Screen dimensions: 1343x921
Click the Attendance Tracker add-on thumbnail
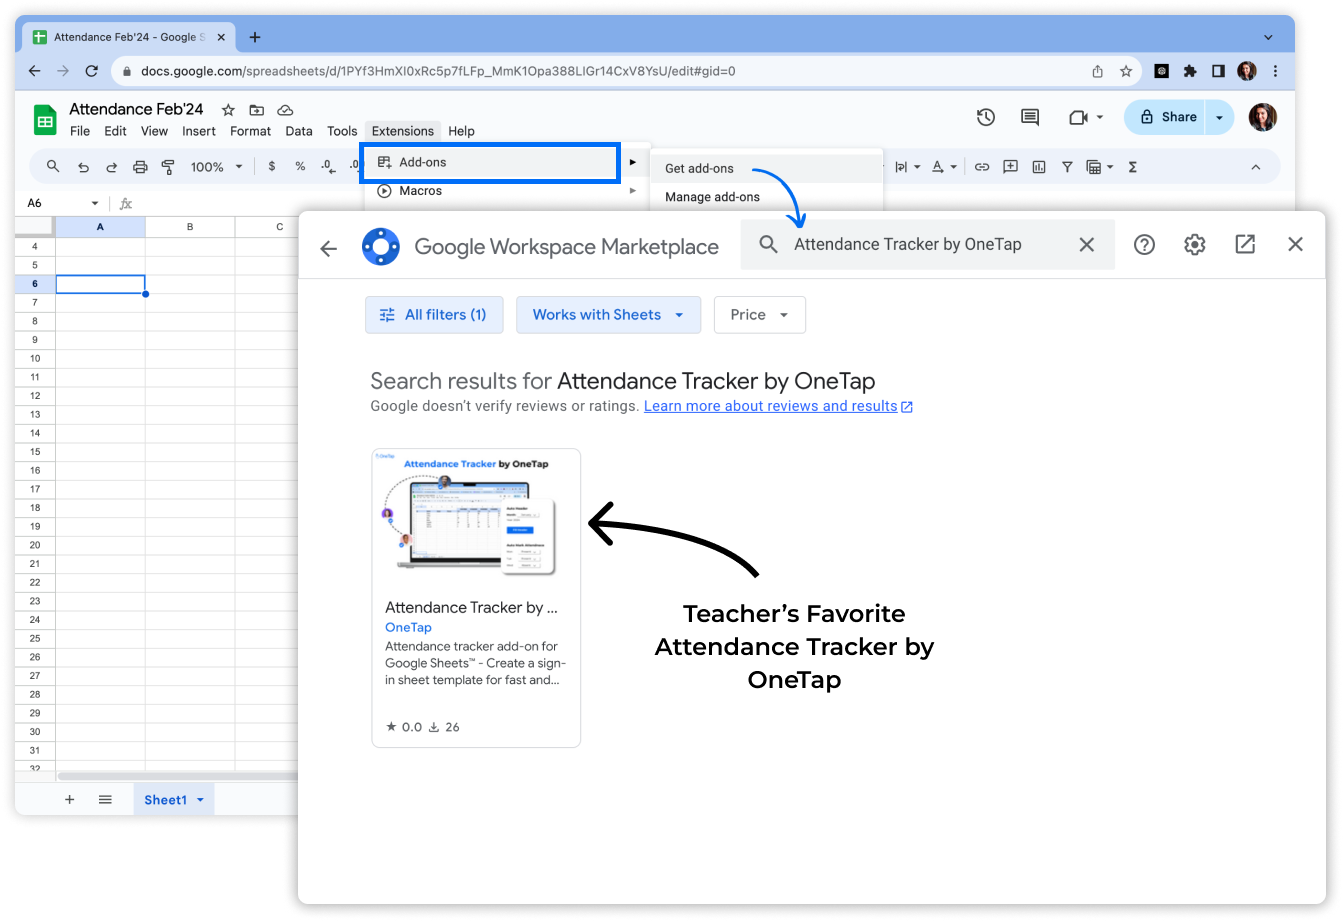pos(476,517)
